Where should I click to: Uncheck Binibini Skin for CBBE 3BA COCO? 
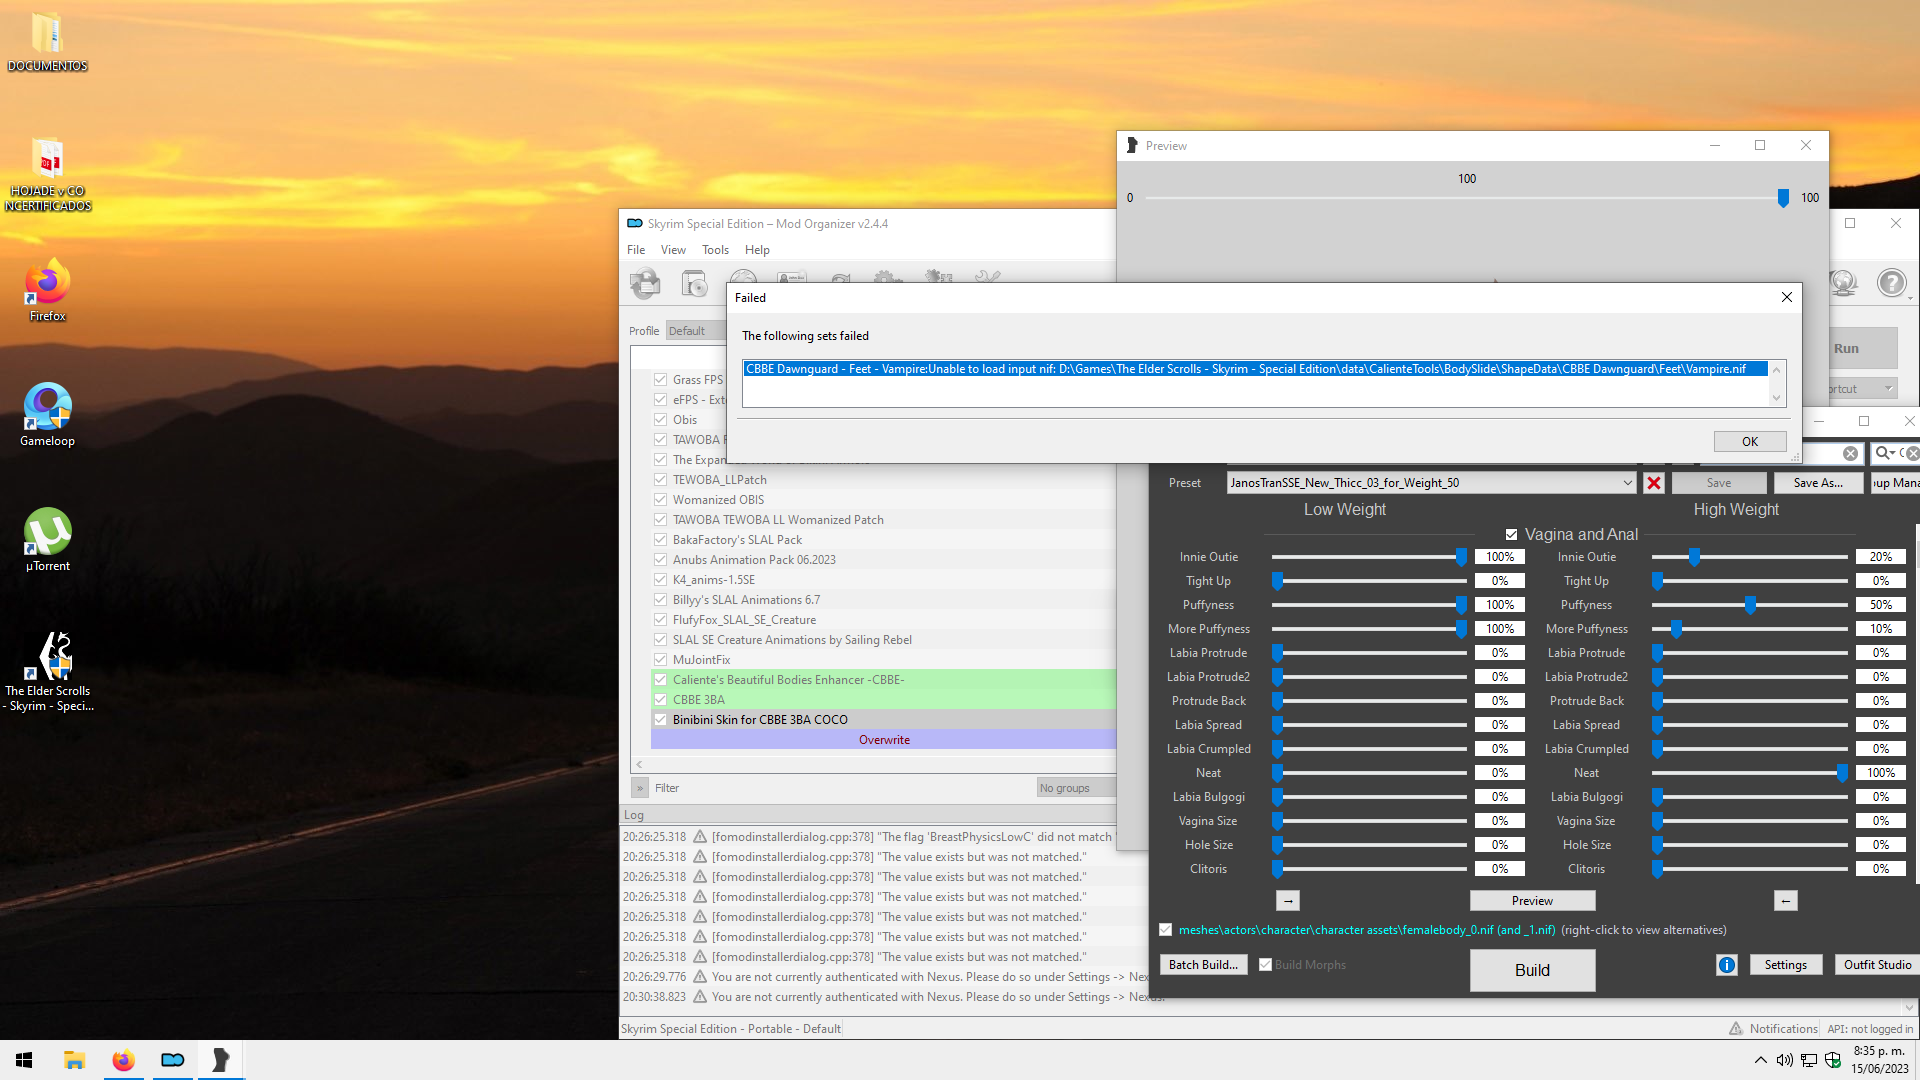click(661, 720)
